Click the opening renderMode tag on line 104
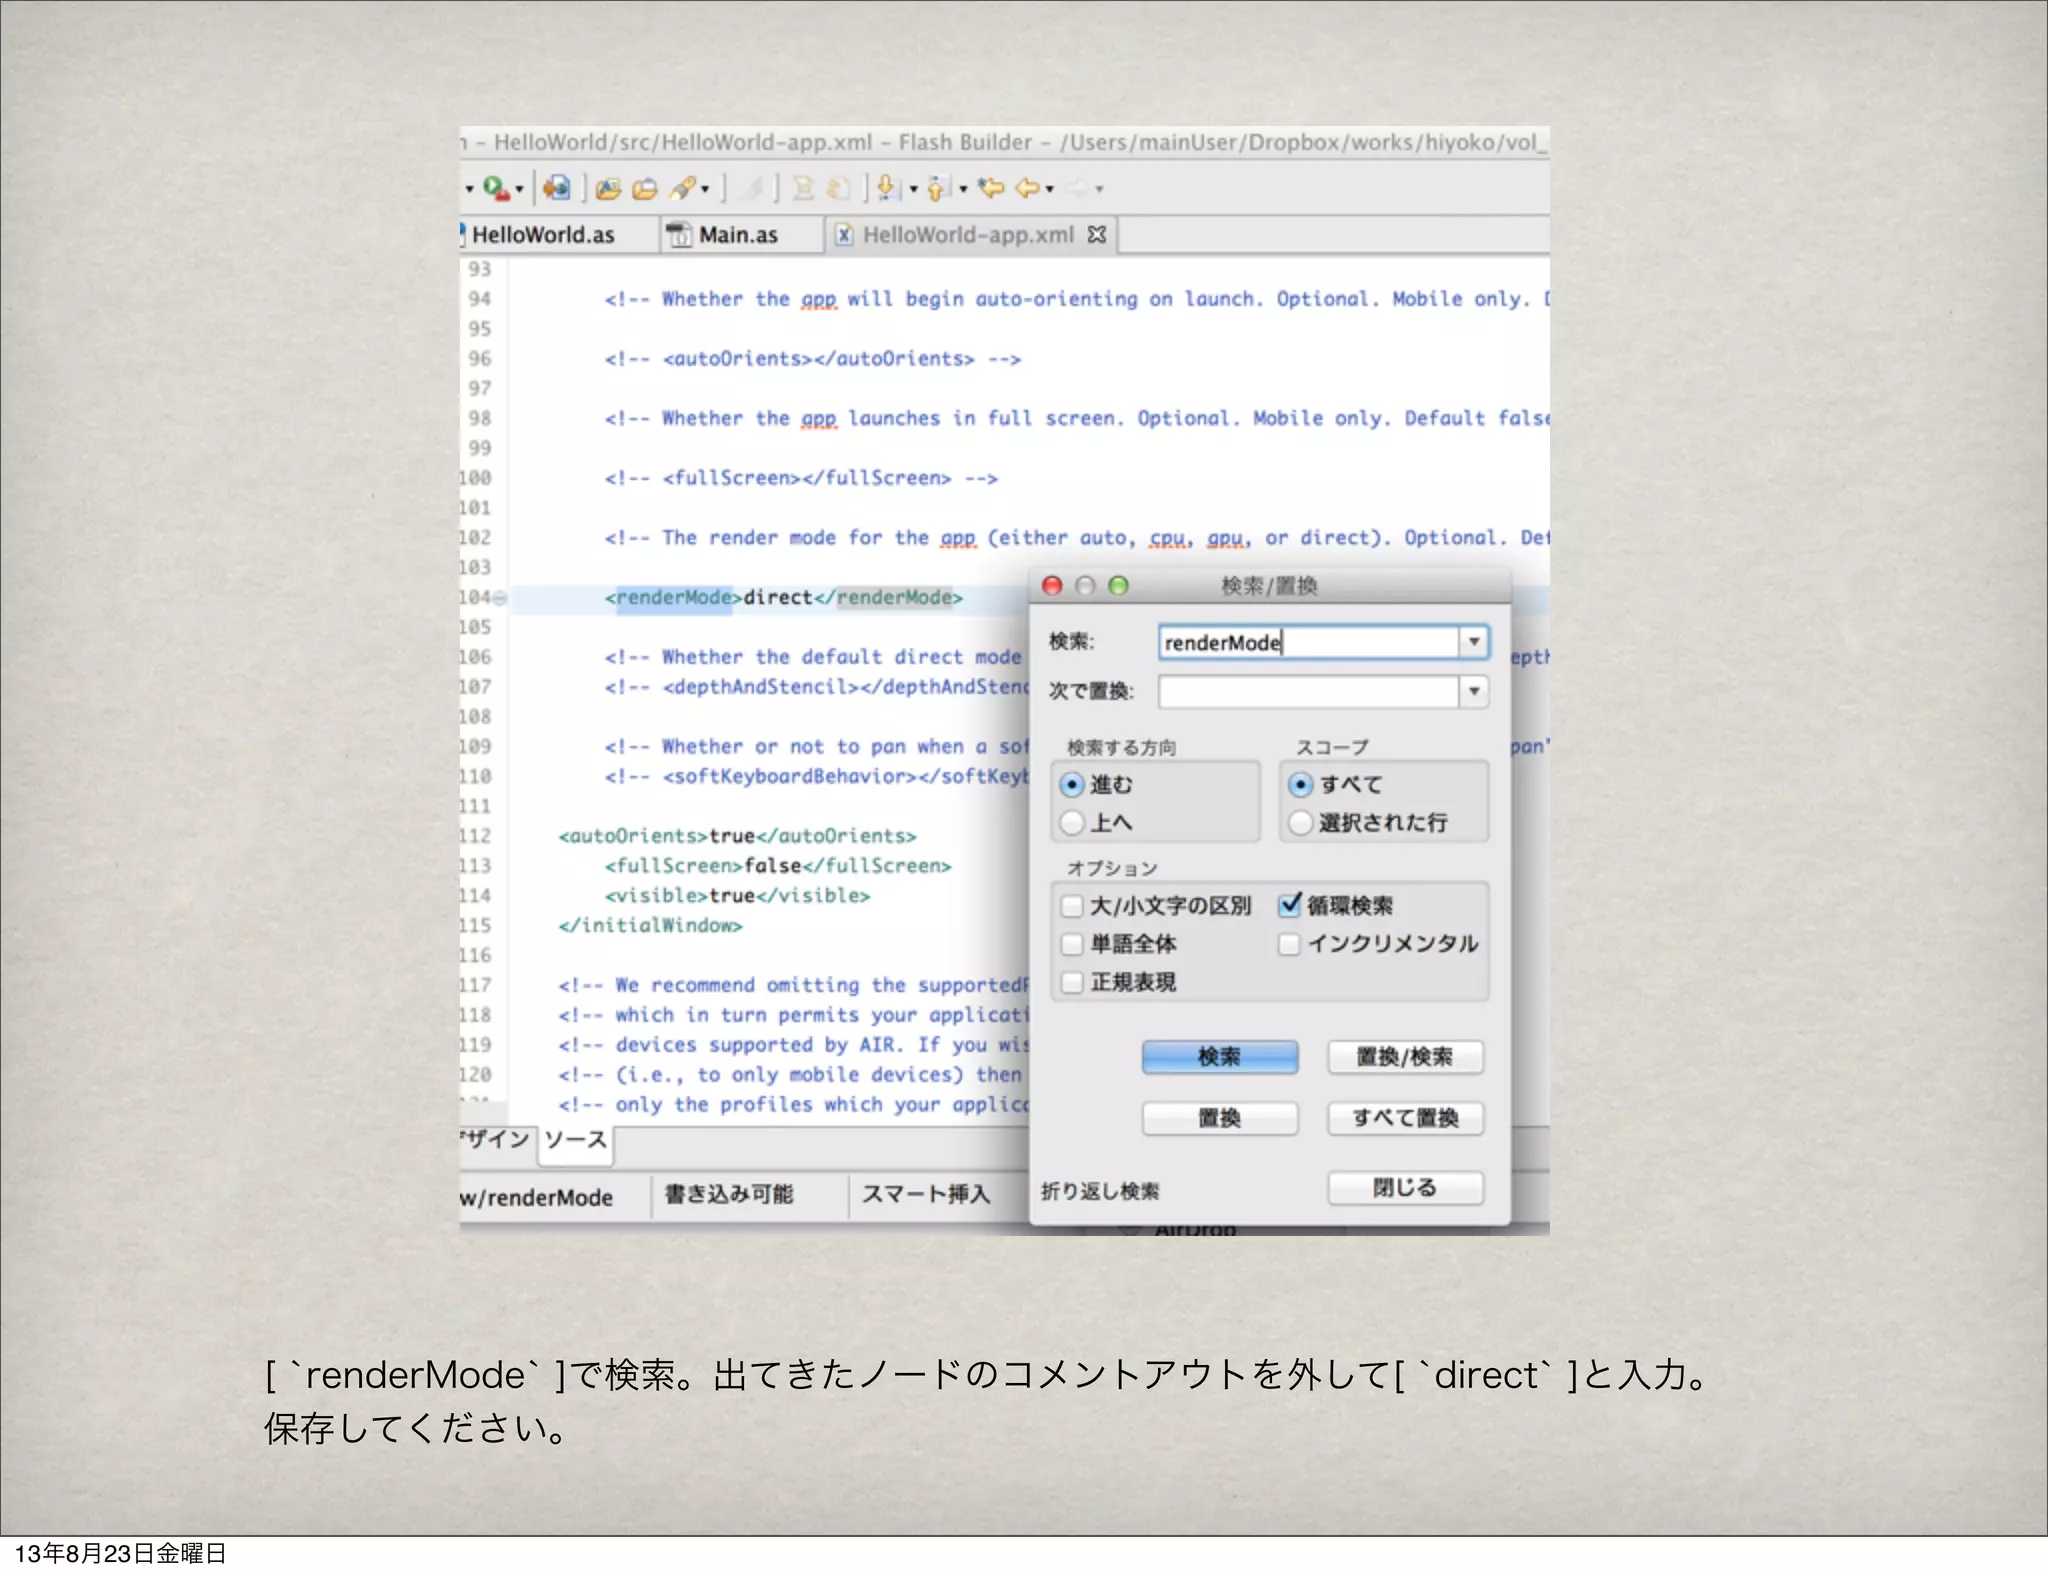The image size is (2048, 1576). tap(674, 598)
